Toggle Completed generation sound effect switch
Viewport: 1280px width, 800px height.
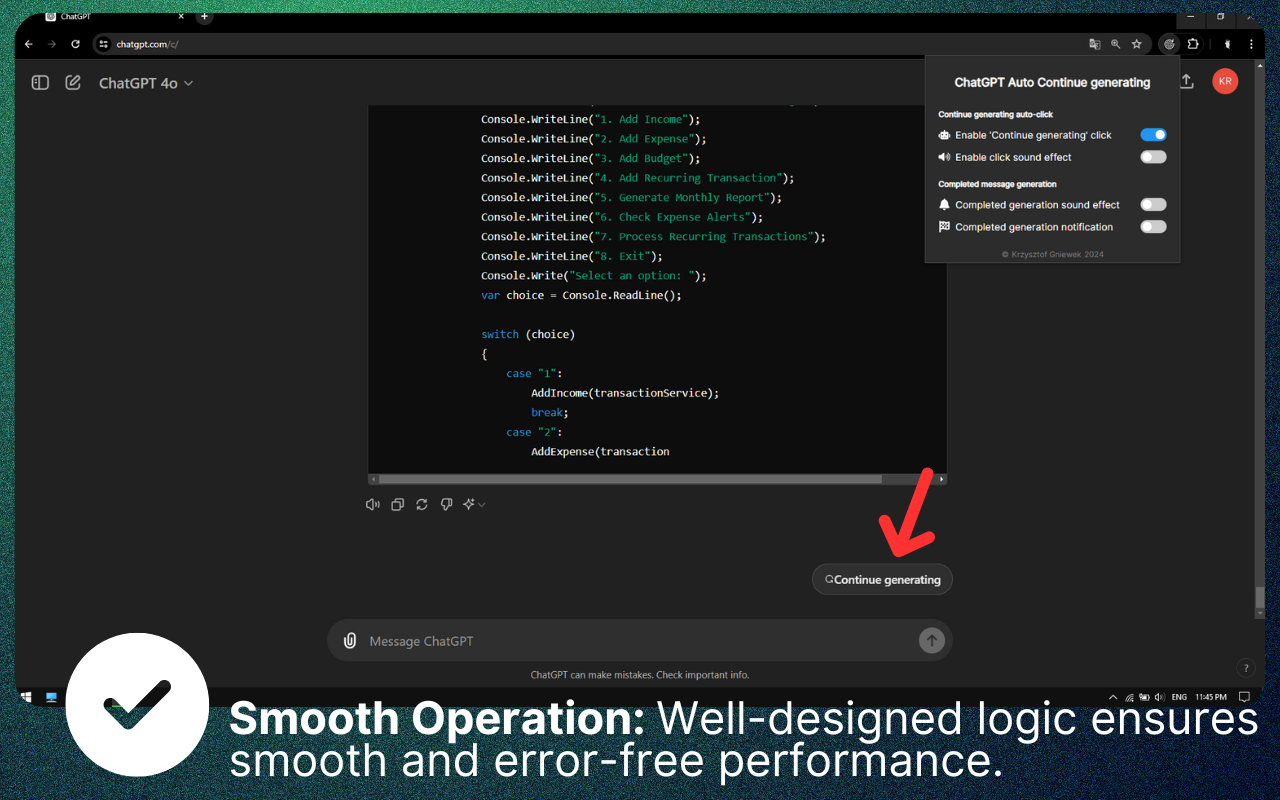(x=1153, y=204)
